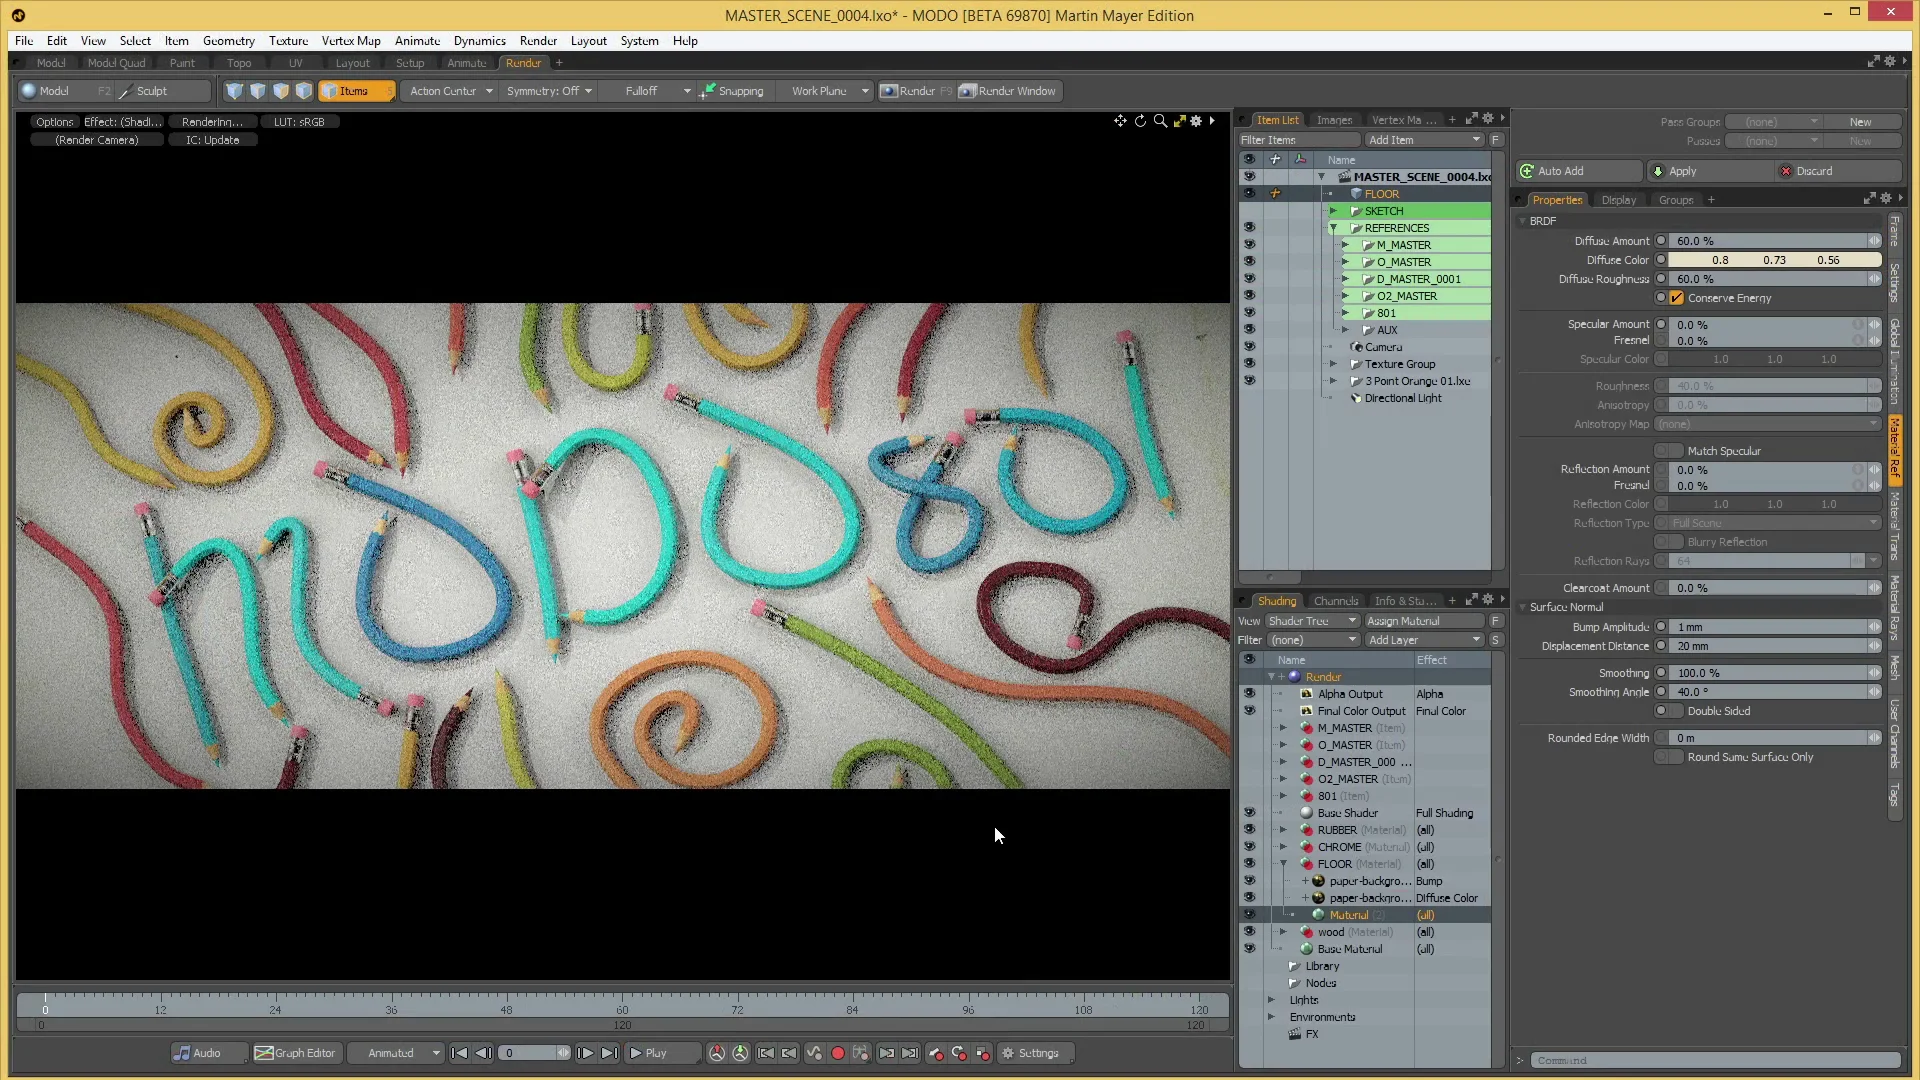Image resolution: width=1920 pixels, height=1080 pixels.
Task: Select Vertices selection mode icon
Action: (234, 91)
